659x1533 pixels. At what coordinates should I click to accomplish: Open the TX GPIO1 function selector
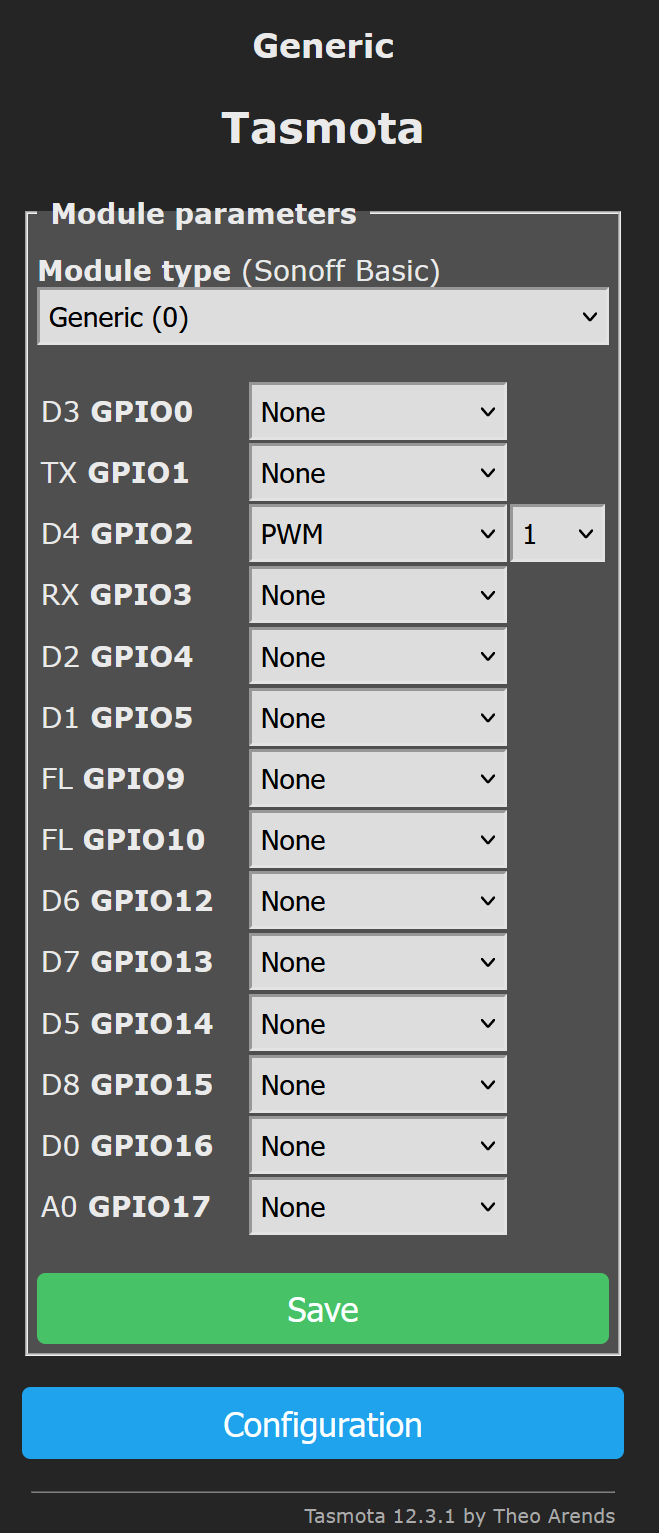point(378,473)
